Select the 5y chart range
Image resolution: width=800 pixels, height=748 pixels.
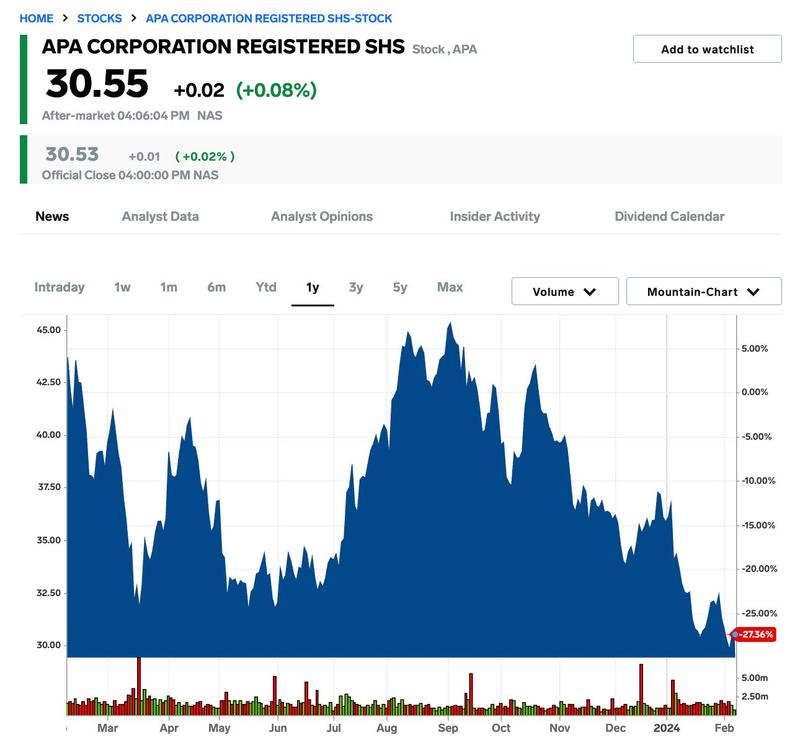coord(400,287)
